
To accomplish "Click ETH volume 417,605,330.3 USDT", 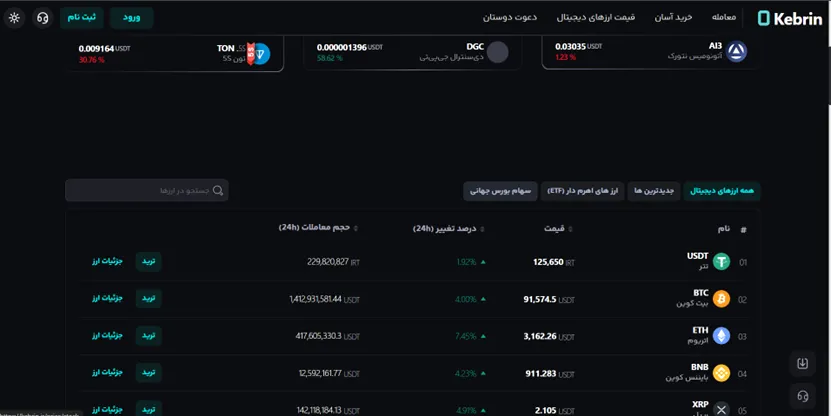I will (328, 336).
